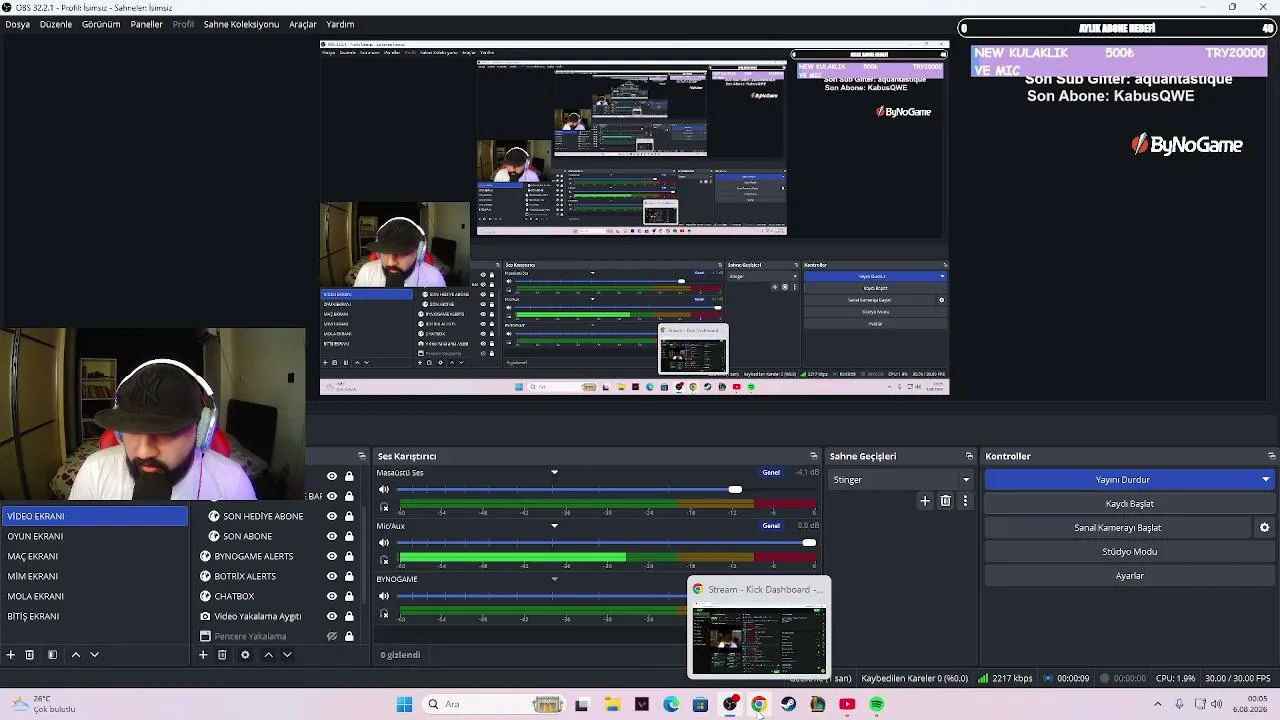Hide the CHATBOX source
1280x720 pixels.
(x=332, y=596)
